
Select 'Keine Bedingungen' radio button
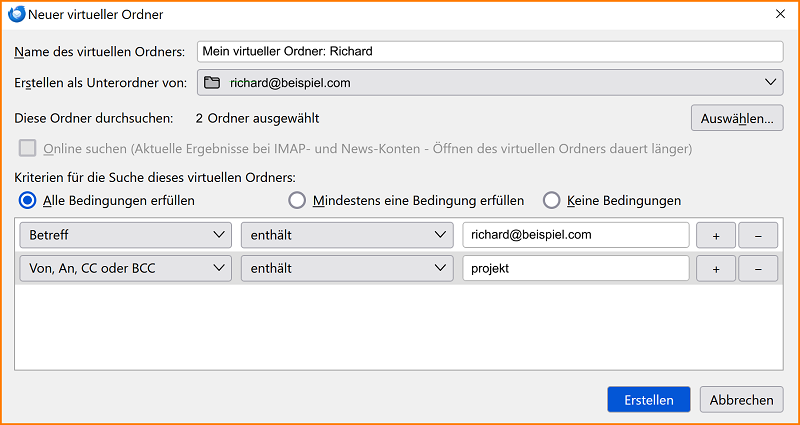coord(552,201)
